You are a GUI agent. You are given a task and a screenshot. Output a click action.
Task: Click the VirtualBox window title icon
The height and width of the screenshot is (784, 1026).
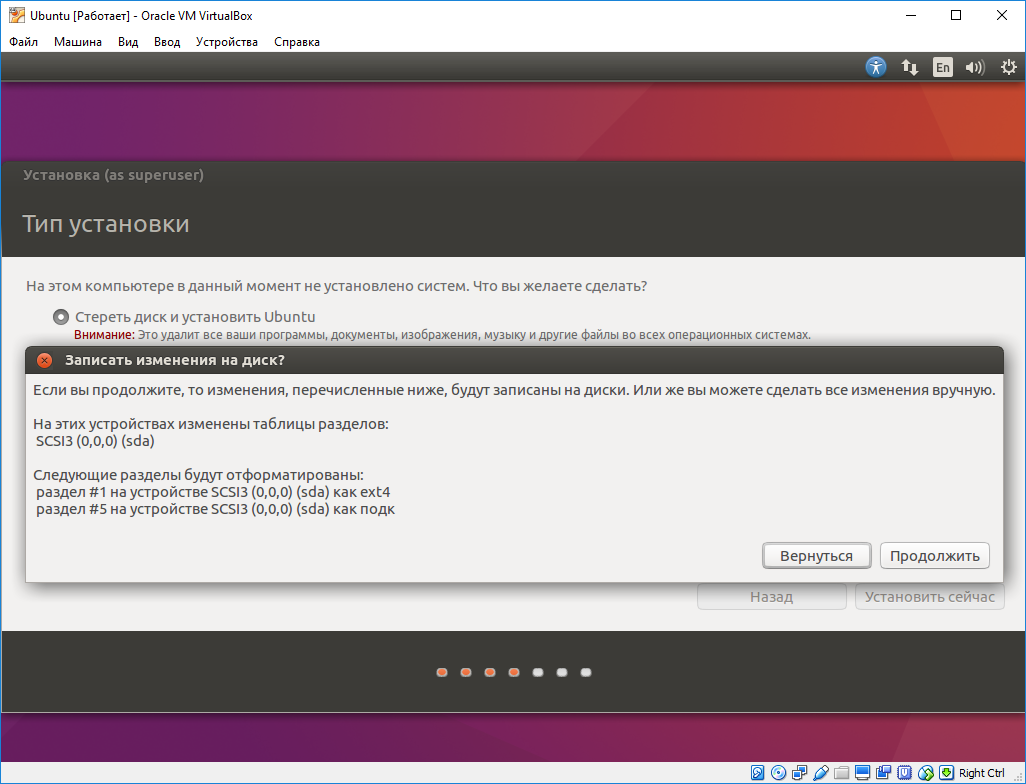tap(16, 15)
